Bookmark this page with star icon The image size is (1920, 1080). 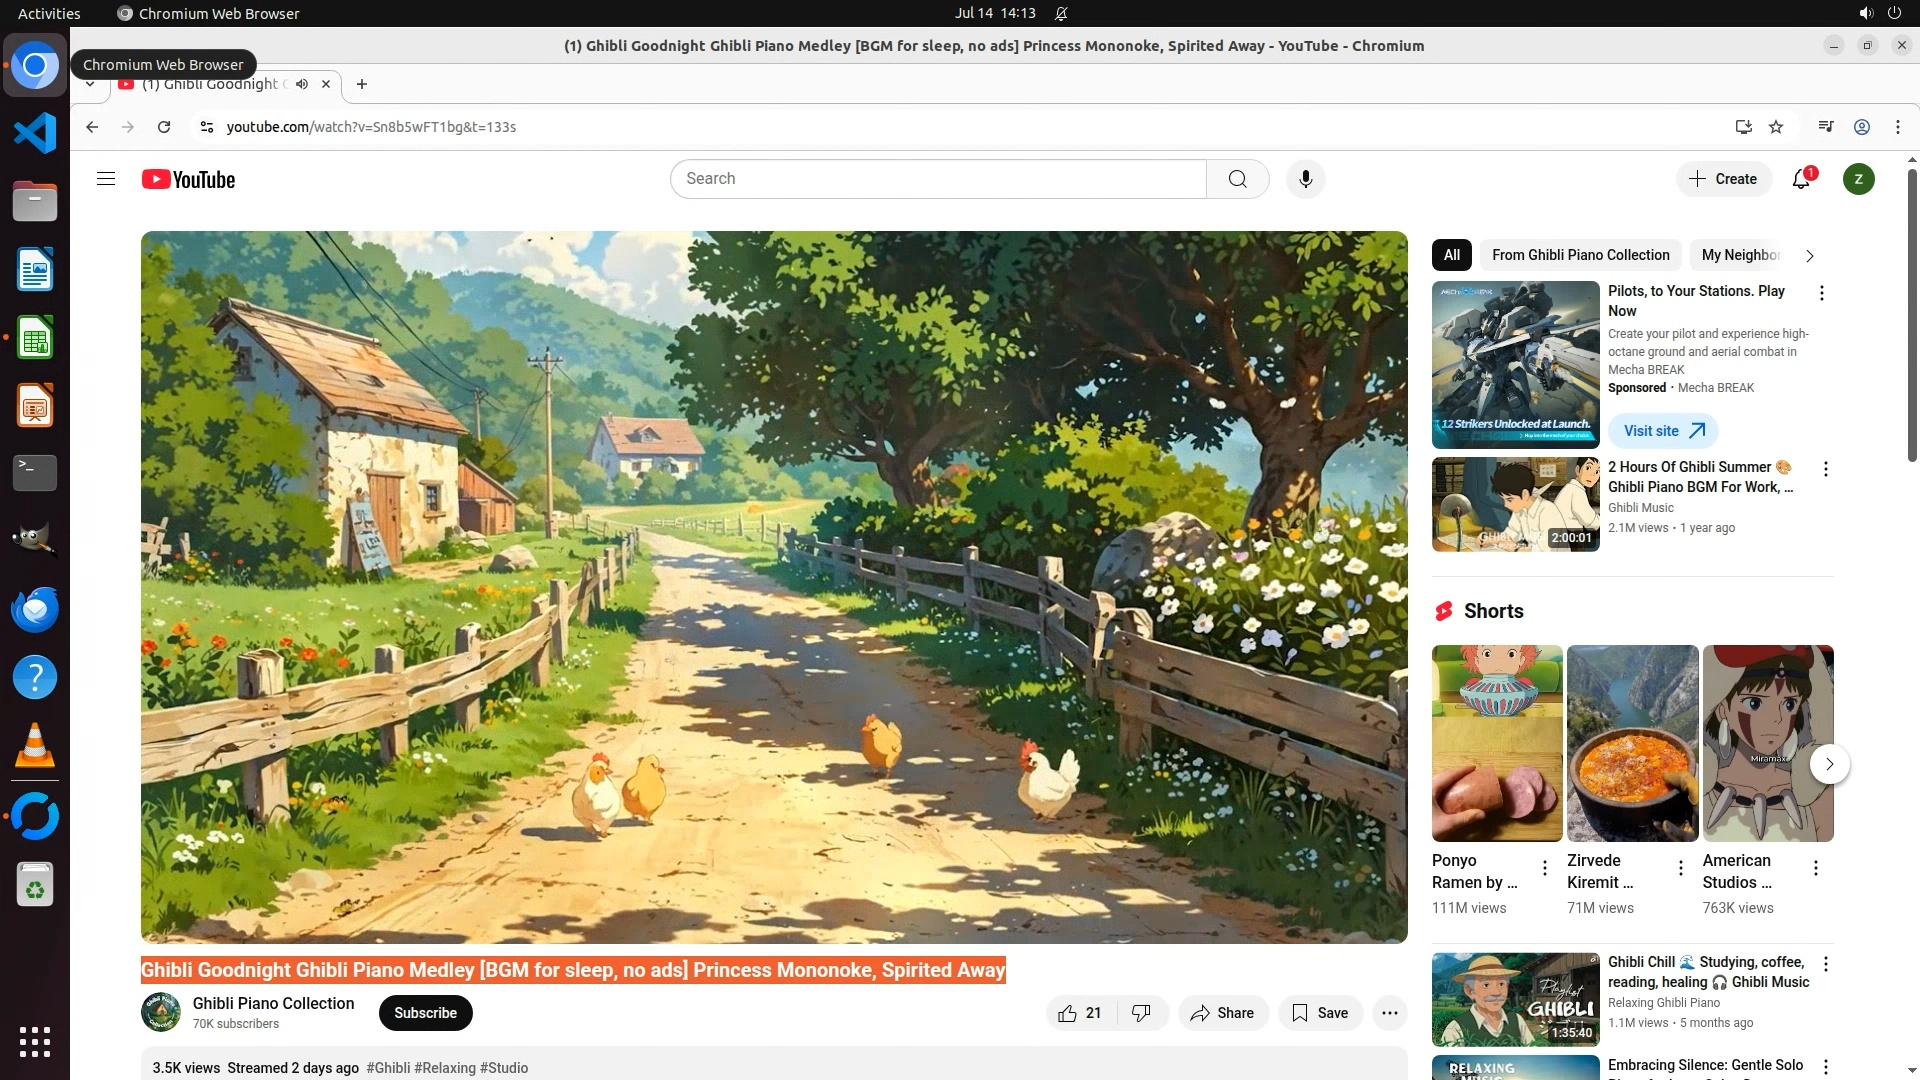[x=1776, y=127]
